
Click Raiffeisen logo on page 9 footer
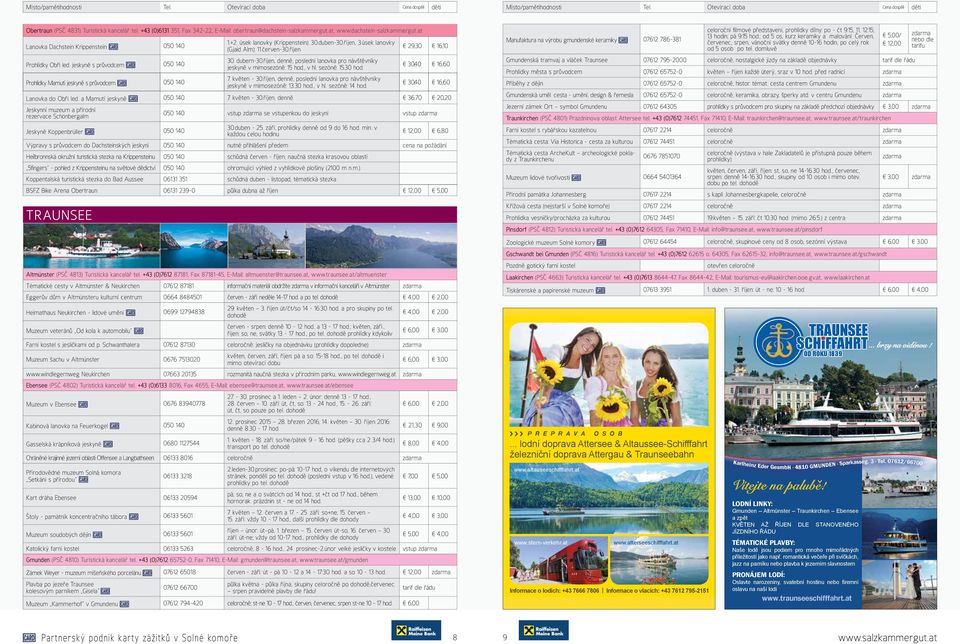click(x=544, y=630)
